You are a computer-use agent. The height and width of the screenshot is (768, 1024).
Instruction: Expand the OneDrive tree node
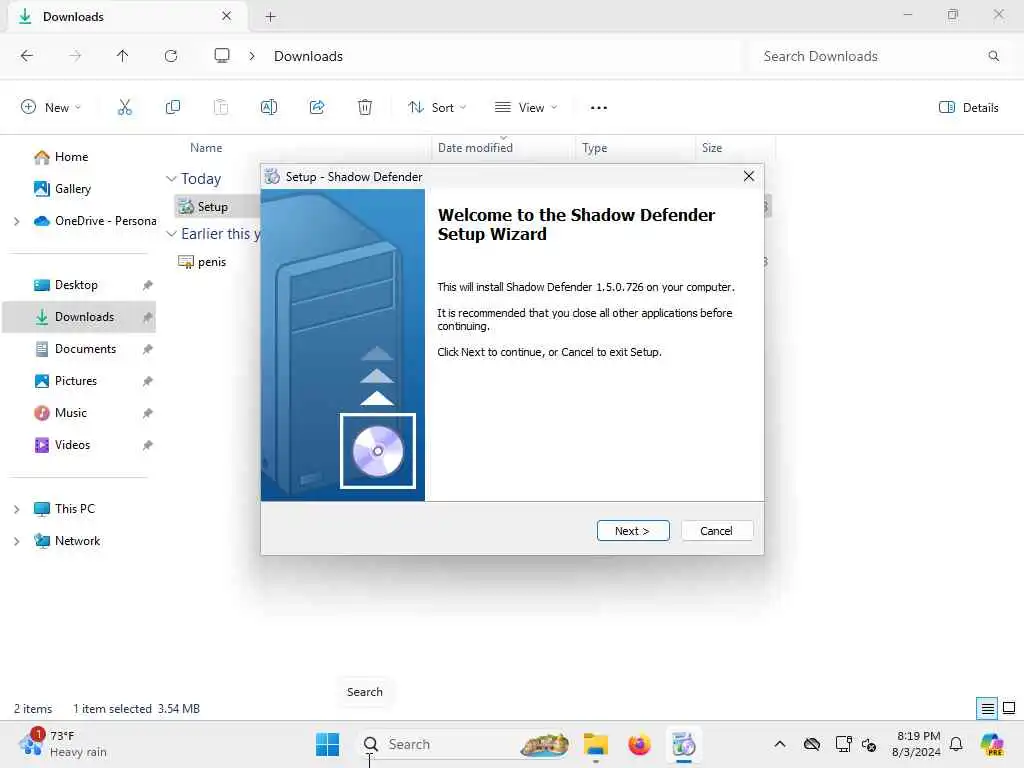[17, 221]
